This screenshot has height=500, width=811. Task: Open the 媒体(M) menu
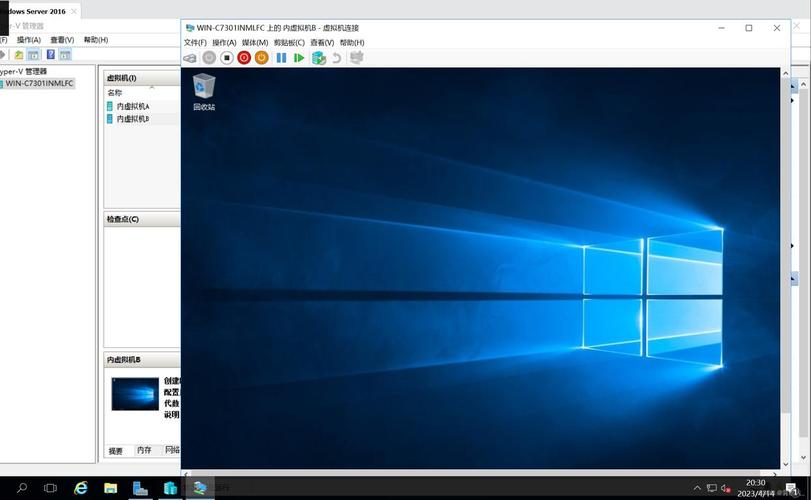[254, 42]
